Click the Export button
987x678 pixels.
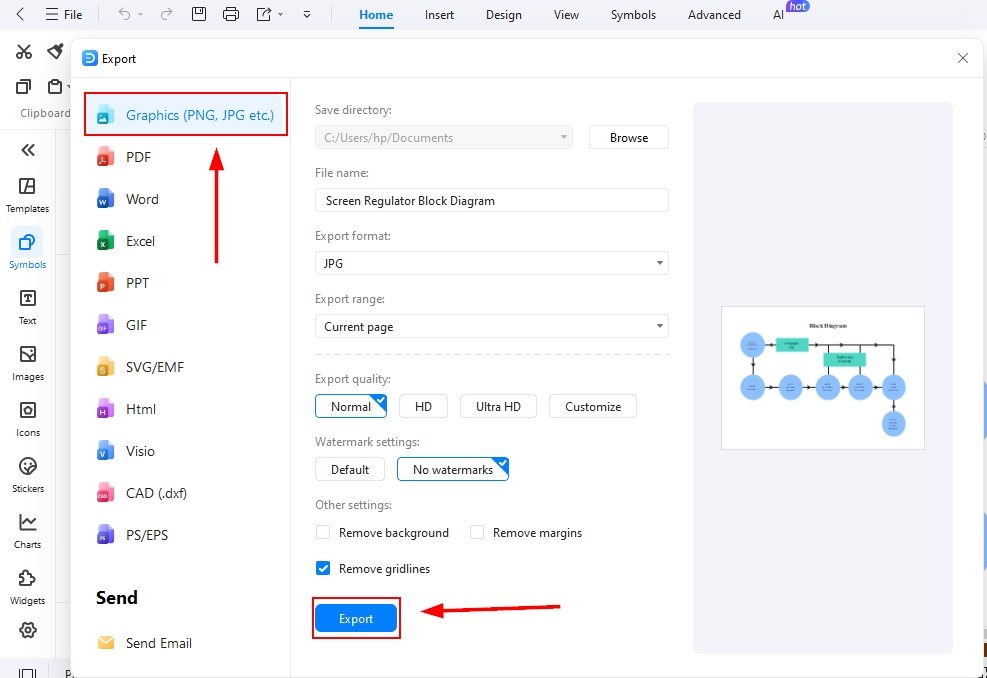(356, 618)
